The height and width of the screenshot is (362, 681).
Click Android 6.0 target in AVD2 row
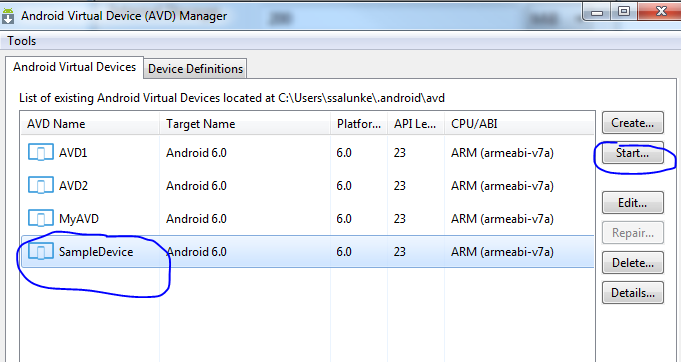[x=196, y=186]
